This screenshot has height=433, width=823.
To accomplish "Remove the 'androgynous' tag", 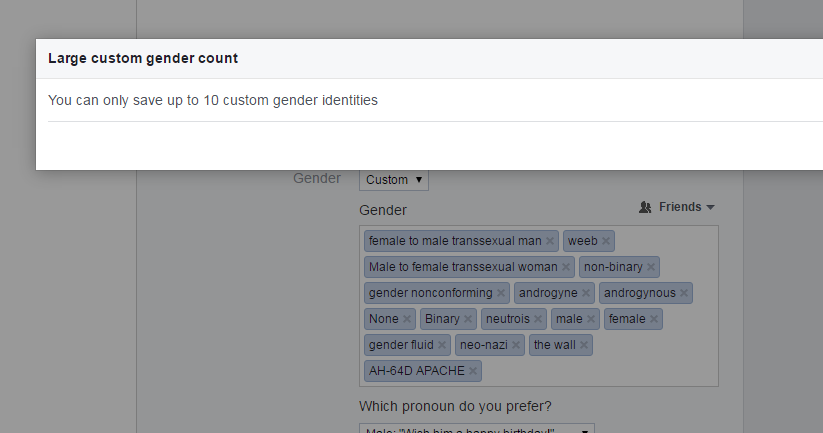I will click(x=684, y=293).
